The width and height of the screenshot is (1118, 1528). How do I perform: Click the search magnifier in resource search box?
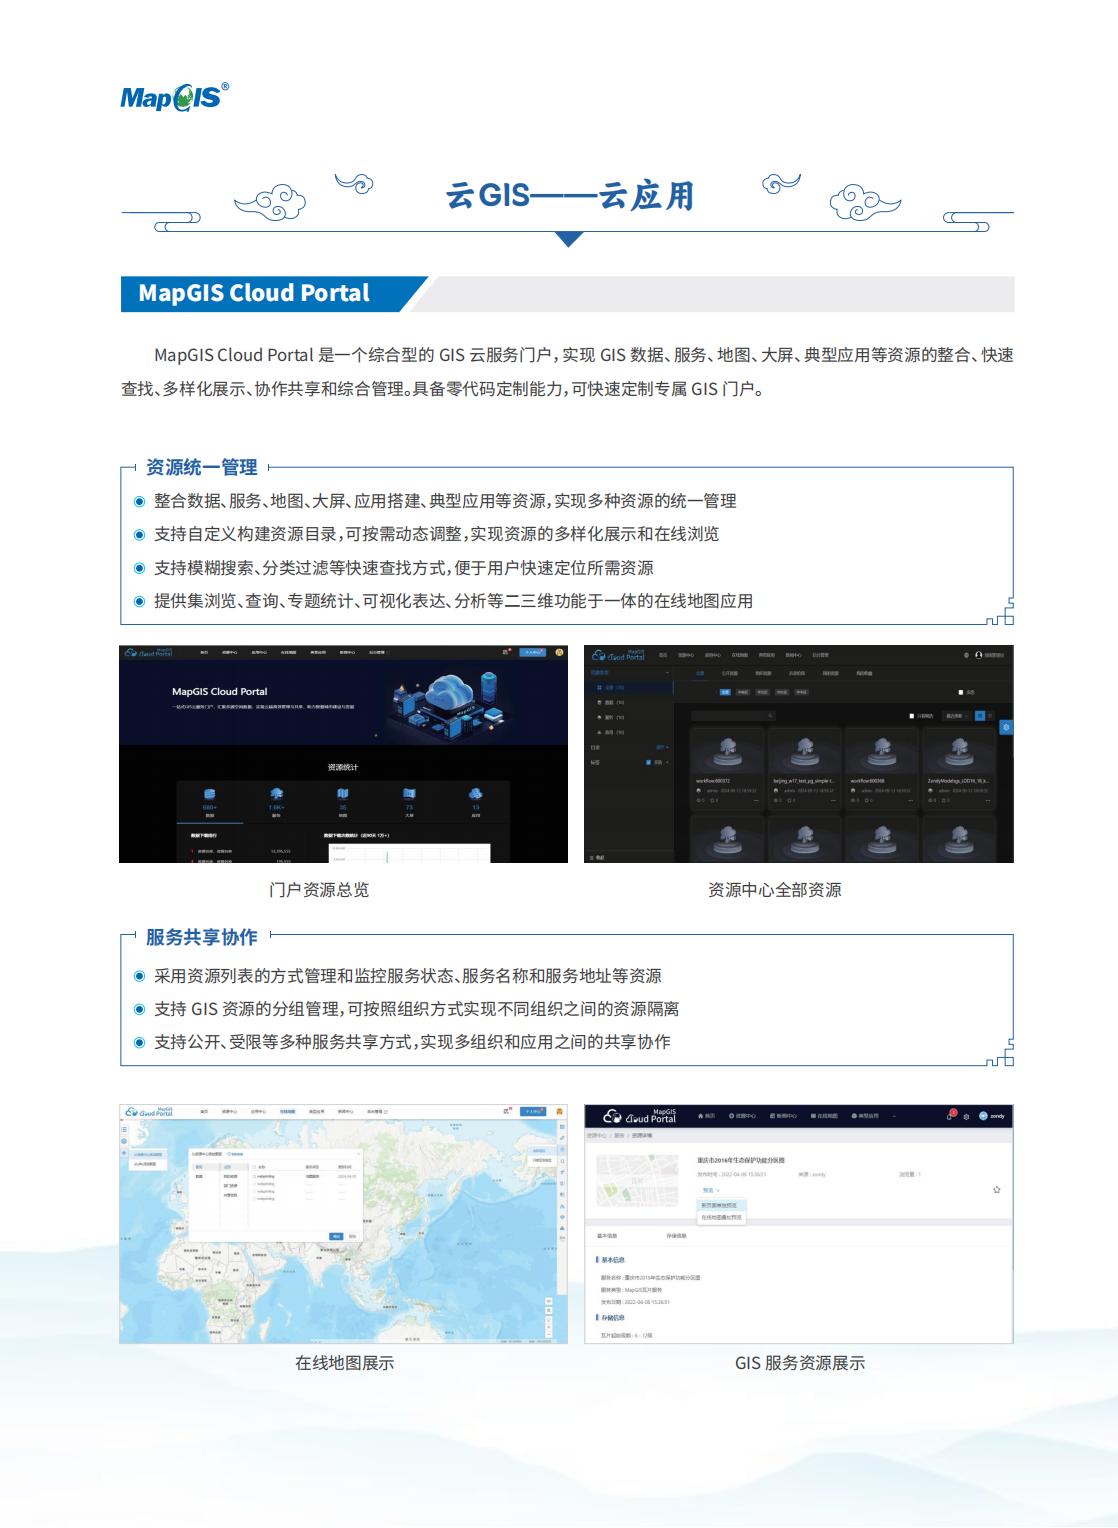click(x=770, y=716)
